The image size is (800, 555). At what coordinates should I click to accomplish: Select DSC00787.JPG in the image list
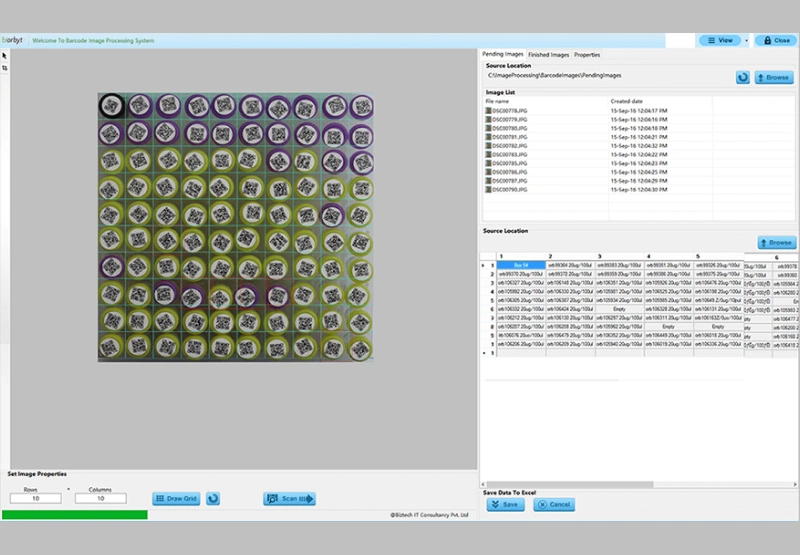(510, 181)
